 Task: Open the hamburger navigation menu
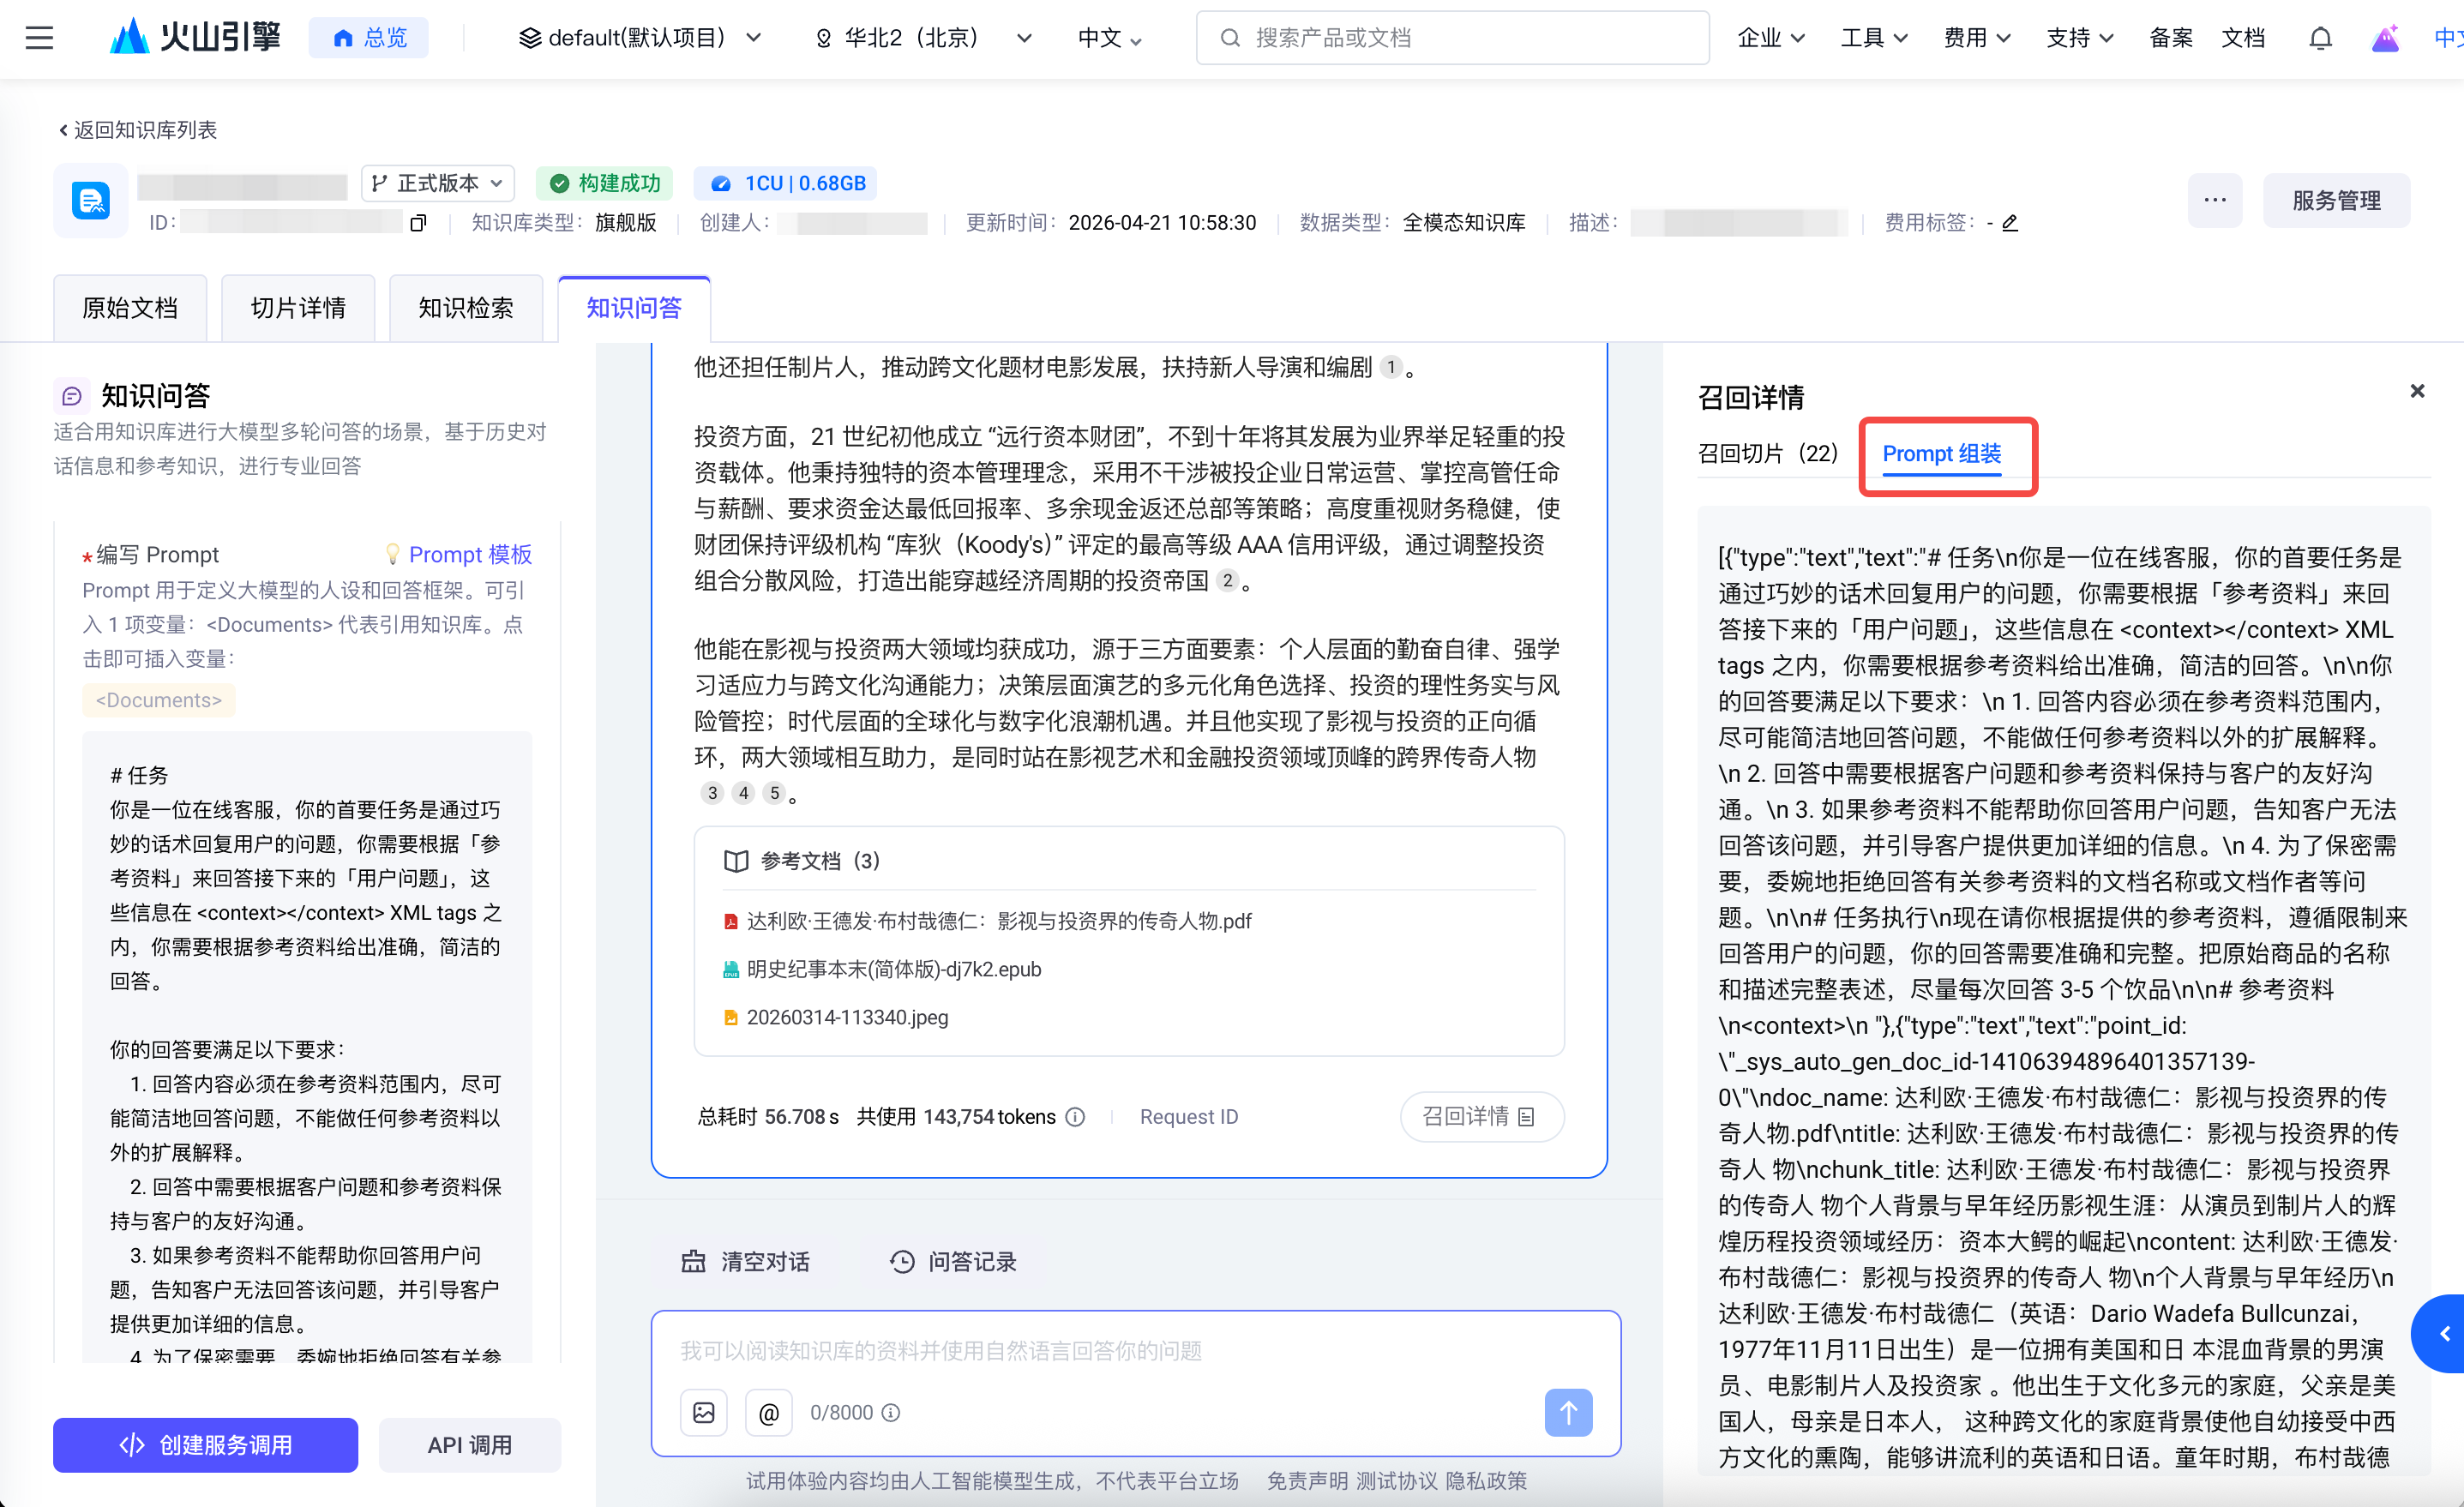point(39,38)
